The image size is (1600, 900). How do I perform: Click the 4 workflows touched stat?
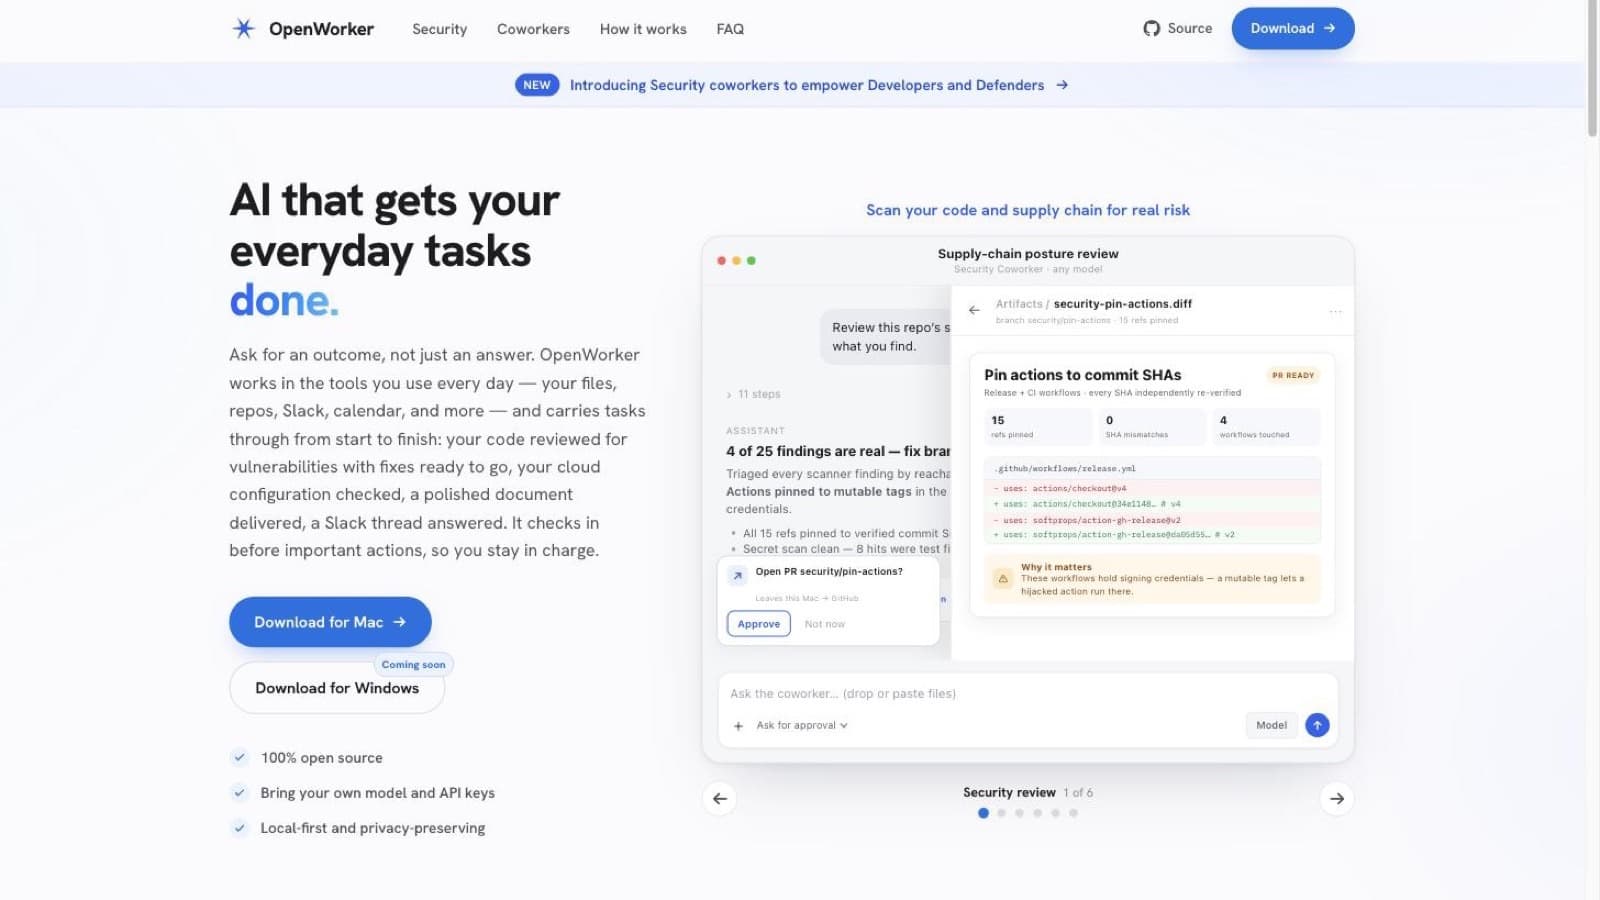pos(1266,427)
